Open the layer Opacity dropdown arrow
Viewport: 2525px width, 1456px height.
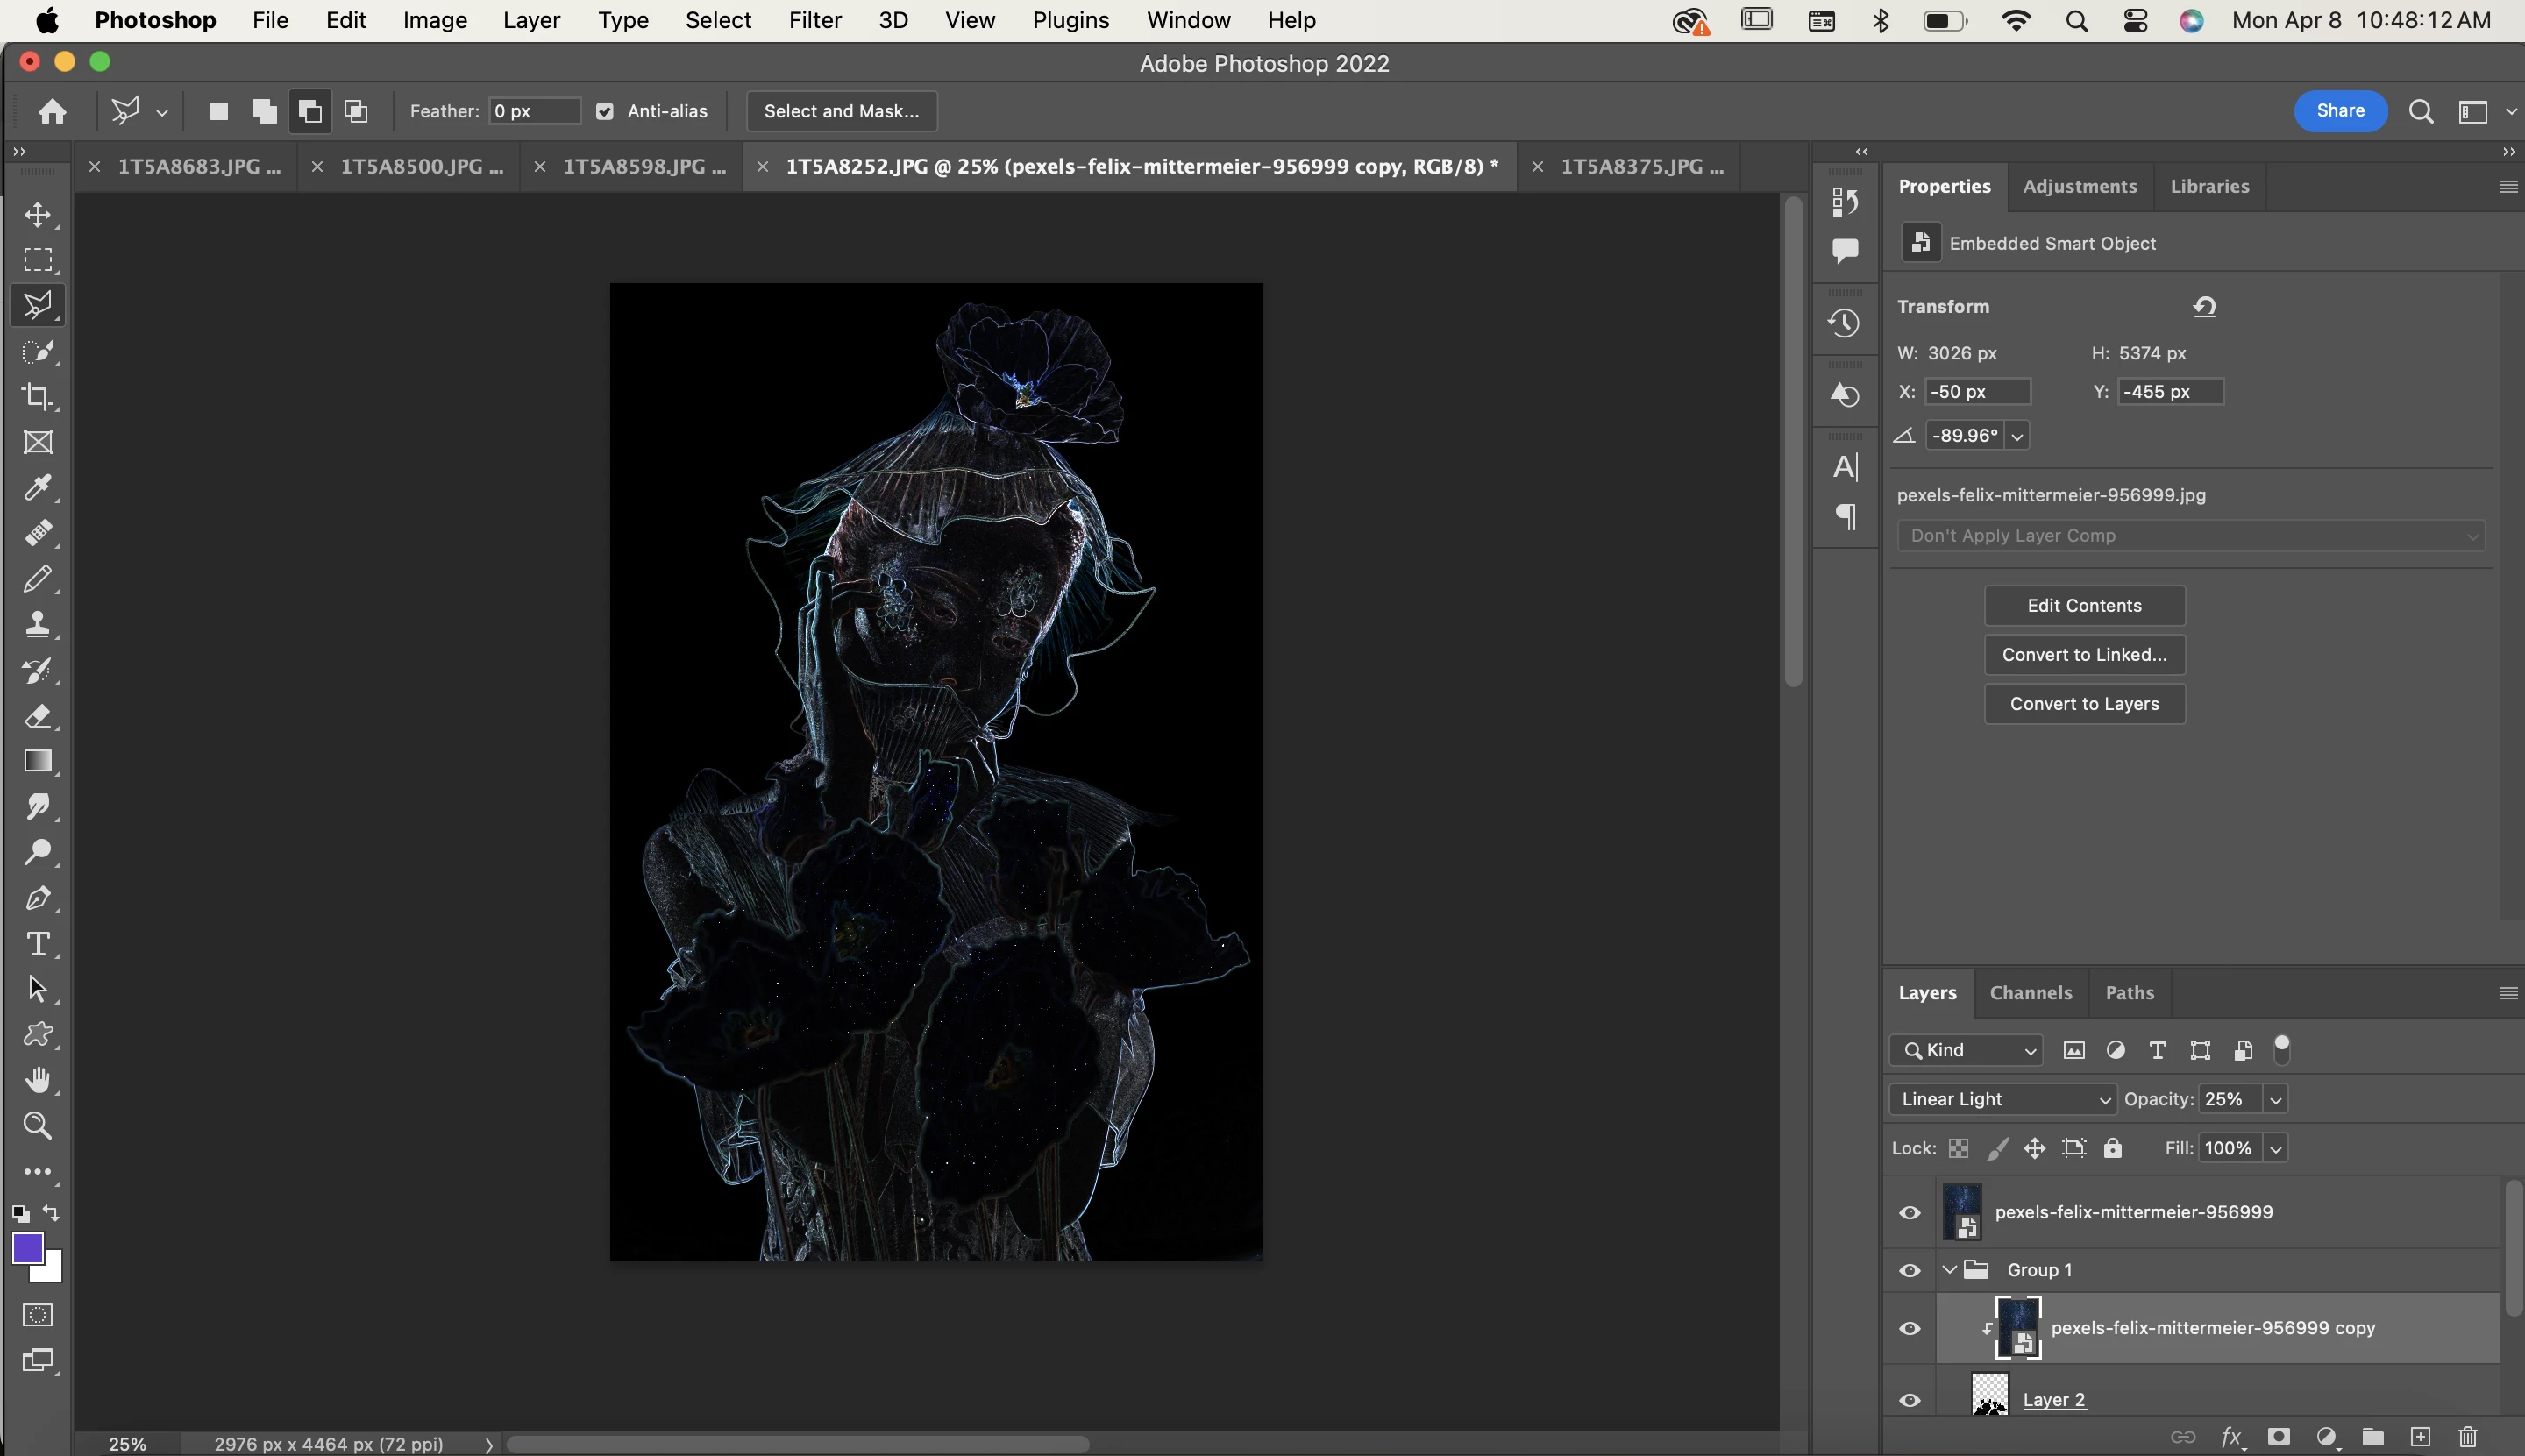point(2275,1100)
